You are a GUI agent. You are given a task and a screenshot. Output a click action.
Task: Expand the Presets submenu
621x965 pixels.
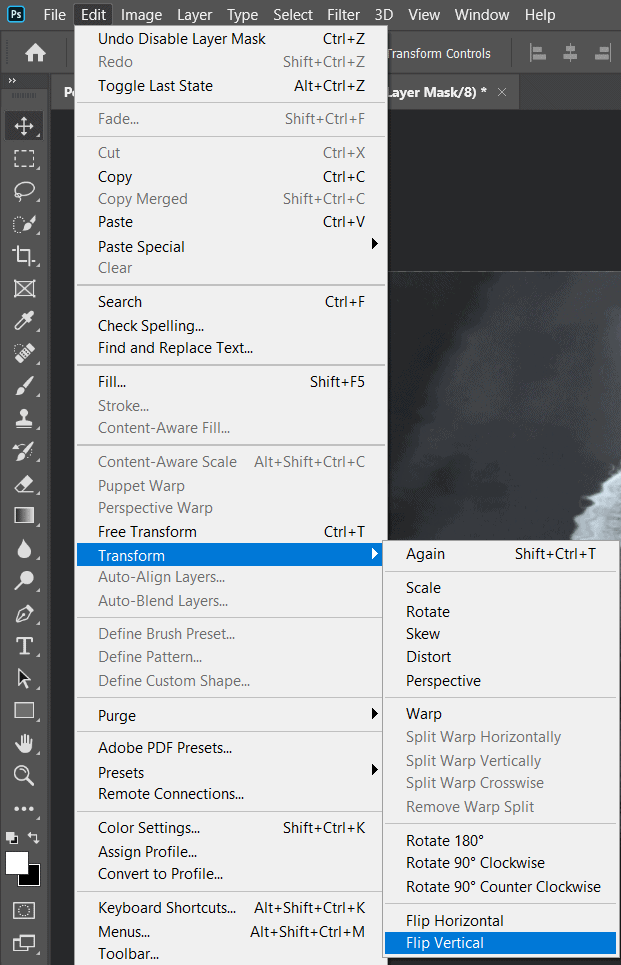point(231,772)
